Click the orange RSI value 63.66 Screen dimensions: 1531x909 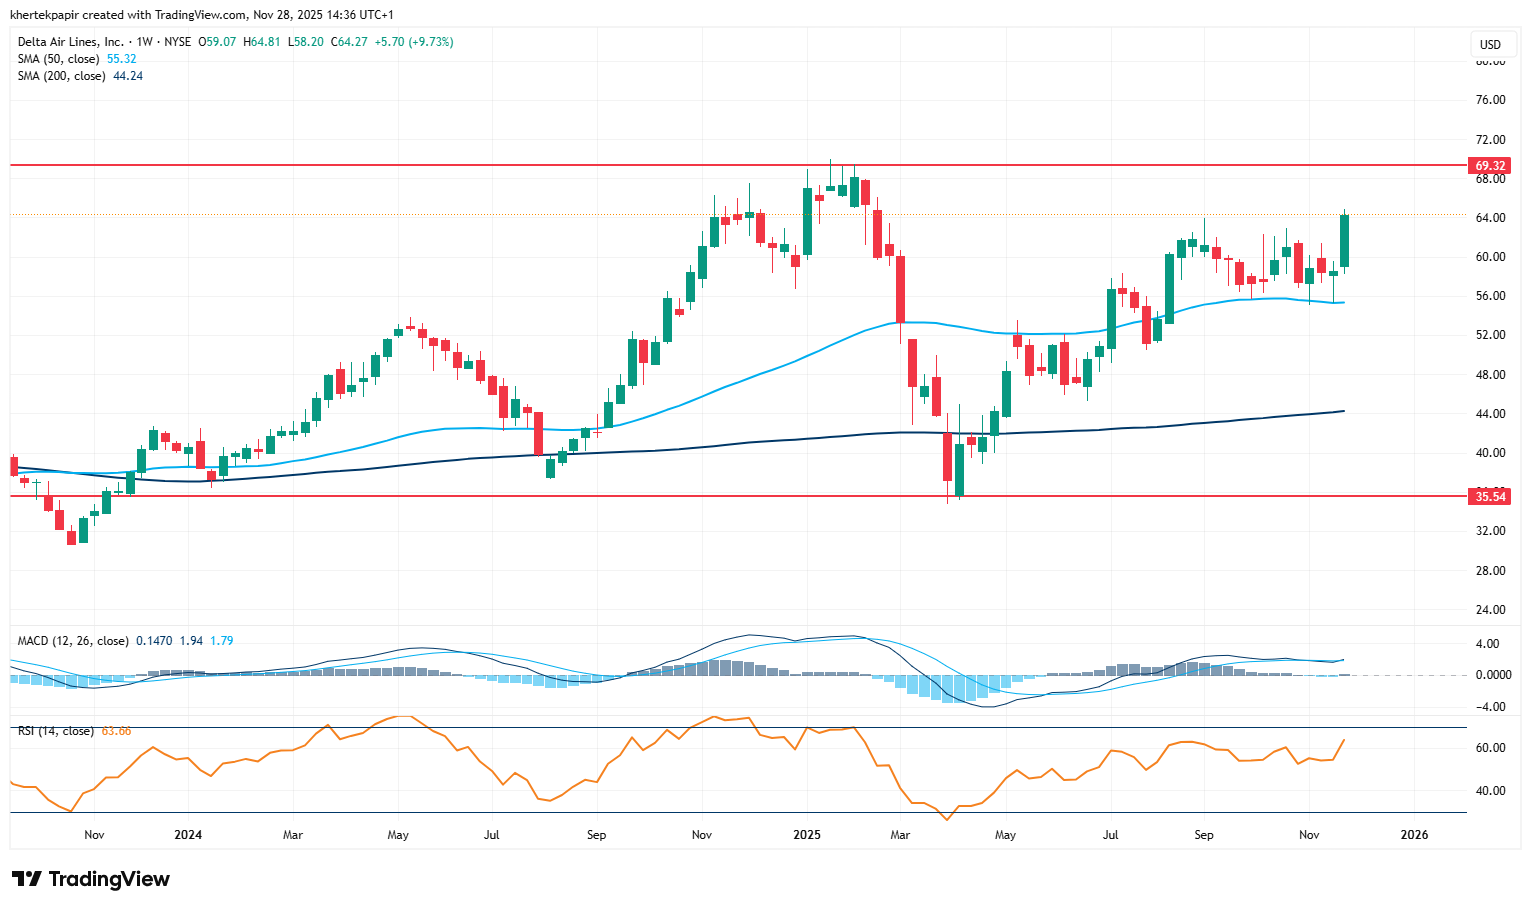116,731
